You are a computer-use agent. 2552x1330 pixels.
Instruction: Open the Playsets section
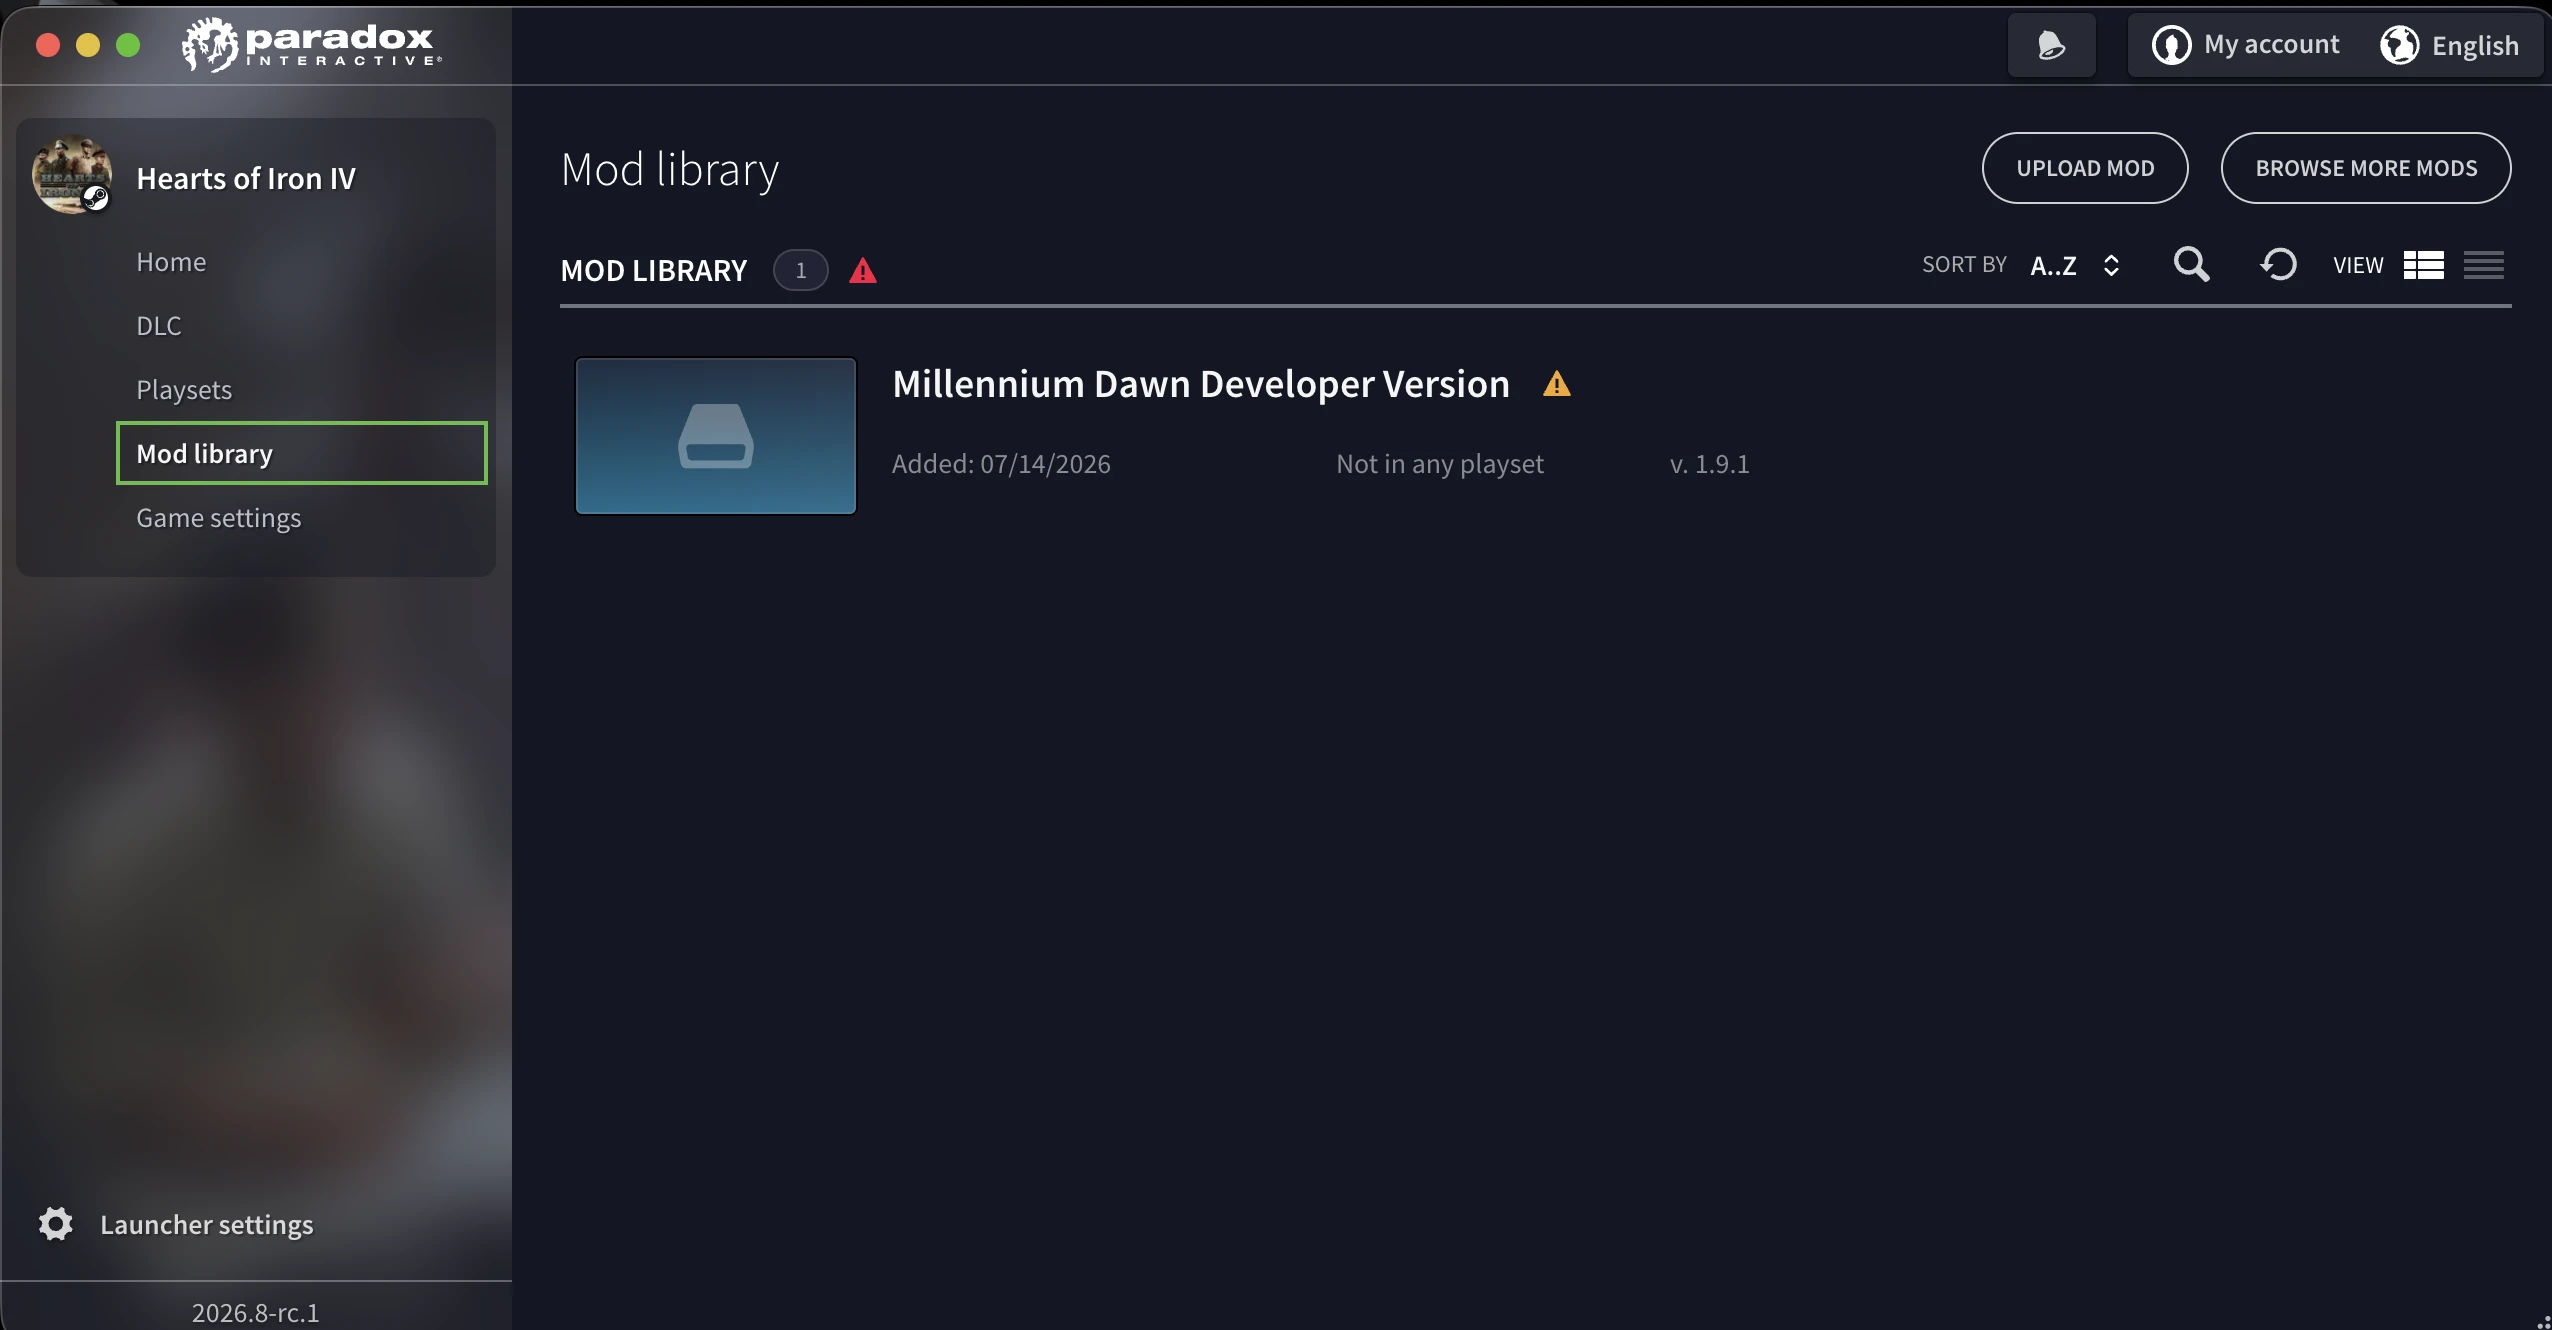click(184, 390)
